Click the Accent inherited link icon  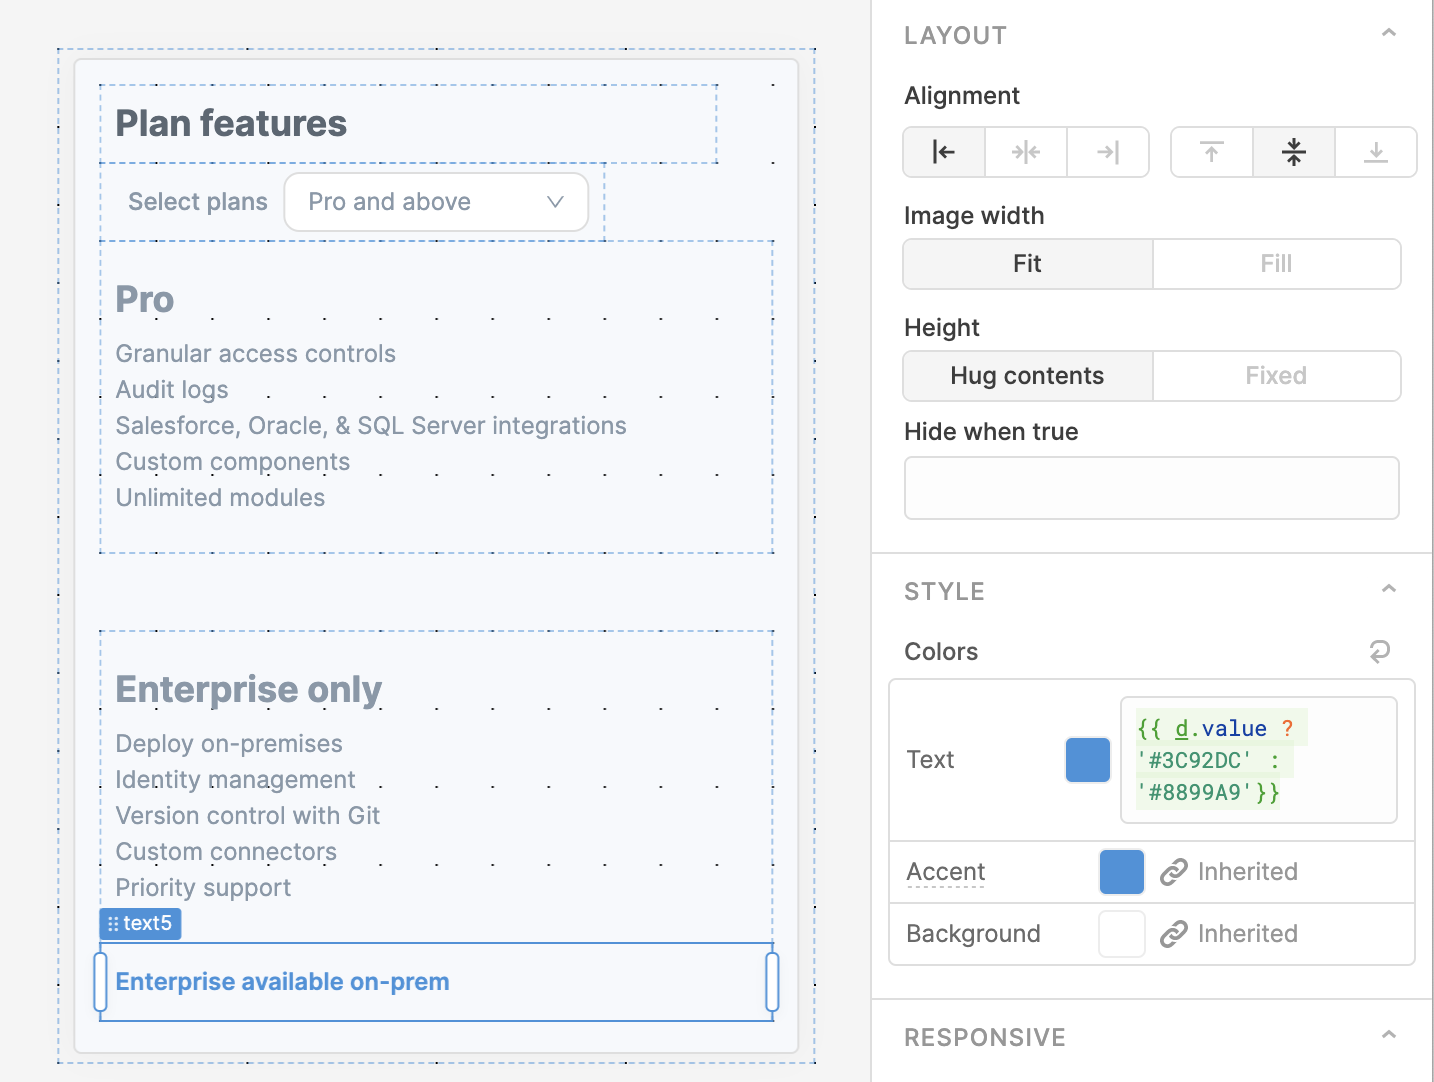[x=1173, y=872]
